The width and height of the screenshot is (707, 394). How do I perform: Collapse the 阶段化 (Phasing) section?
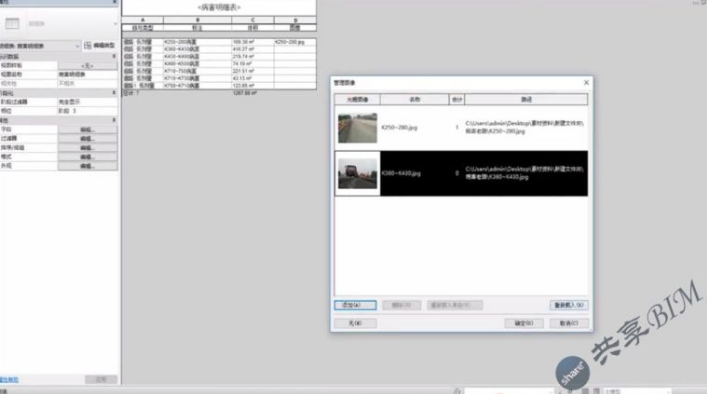pyautogui.click(x=114, y=92)
